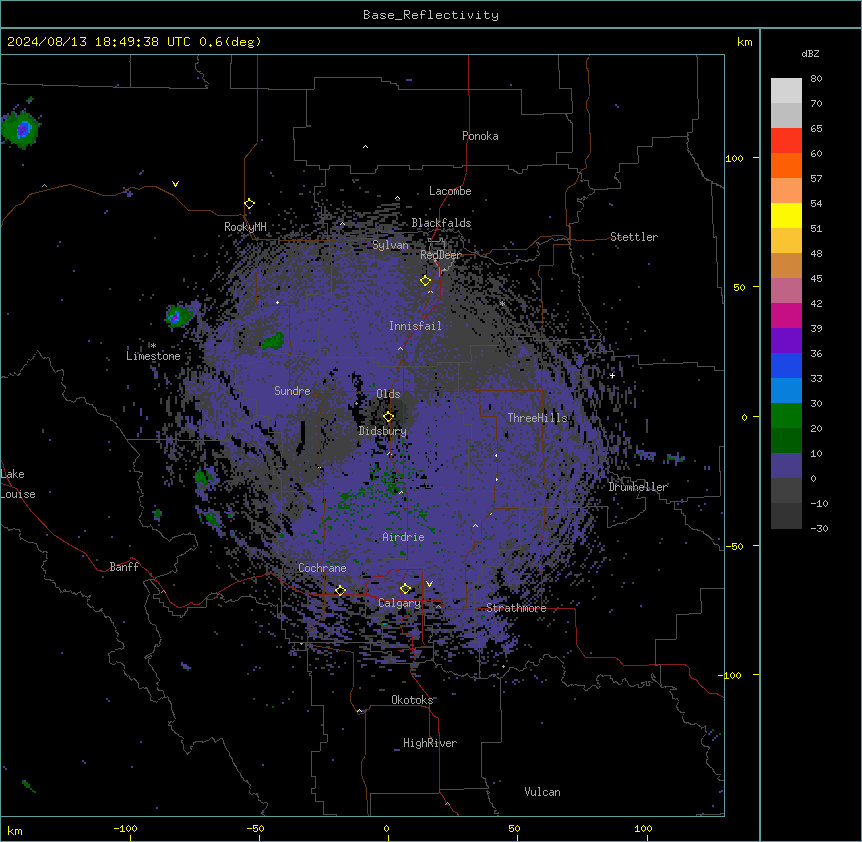Click the slate purple 0-10 dBZ legend swatch
The width and height of the screenshot is (862, 842).
coord(786,466)
